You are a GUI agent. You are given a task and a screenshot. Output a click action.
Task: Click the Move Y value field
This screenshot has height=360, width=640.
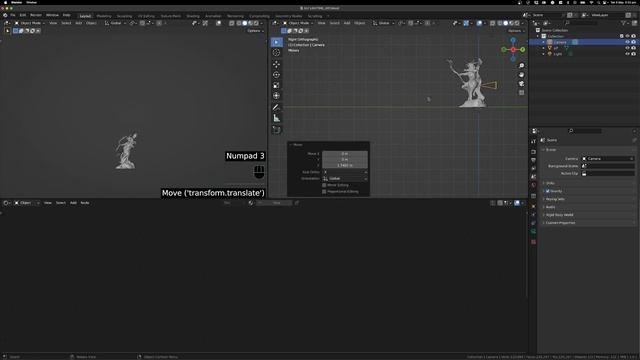(345, 160)
